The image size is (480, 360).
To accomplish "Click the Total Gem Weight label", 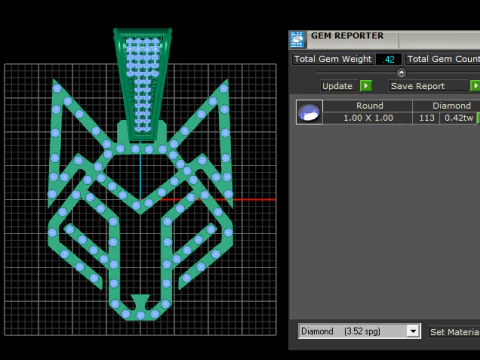I will pyautogui.click(x=333, y=59).
